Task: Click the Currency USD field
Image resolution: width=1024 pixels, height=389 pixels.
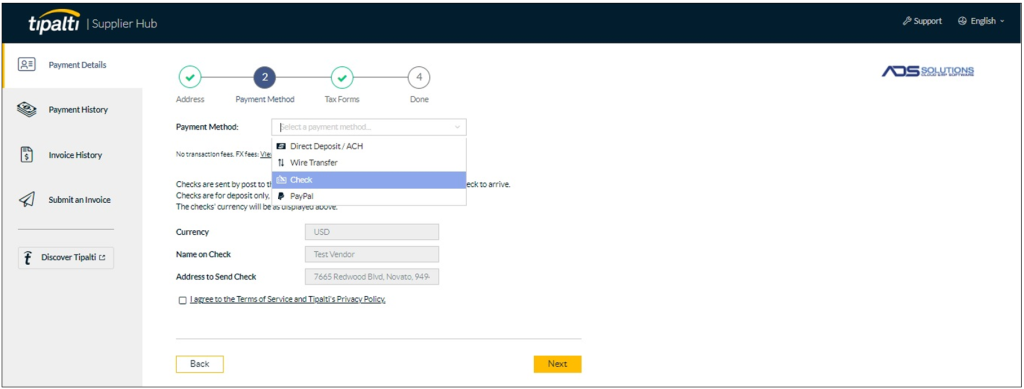Action: tap(372, 232)
